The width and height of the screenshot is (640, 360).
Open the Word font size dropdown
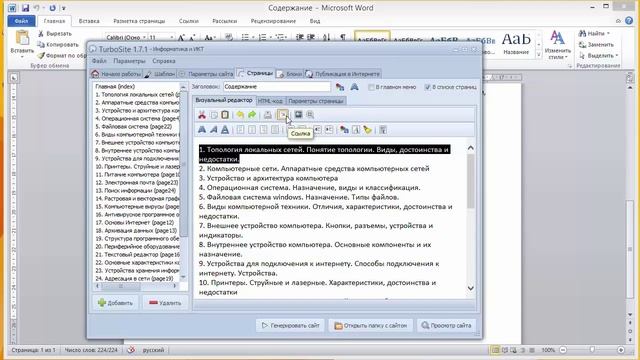pos(171,37)
